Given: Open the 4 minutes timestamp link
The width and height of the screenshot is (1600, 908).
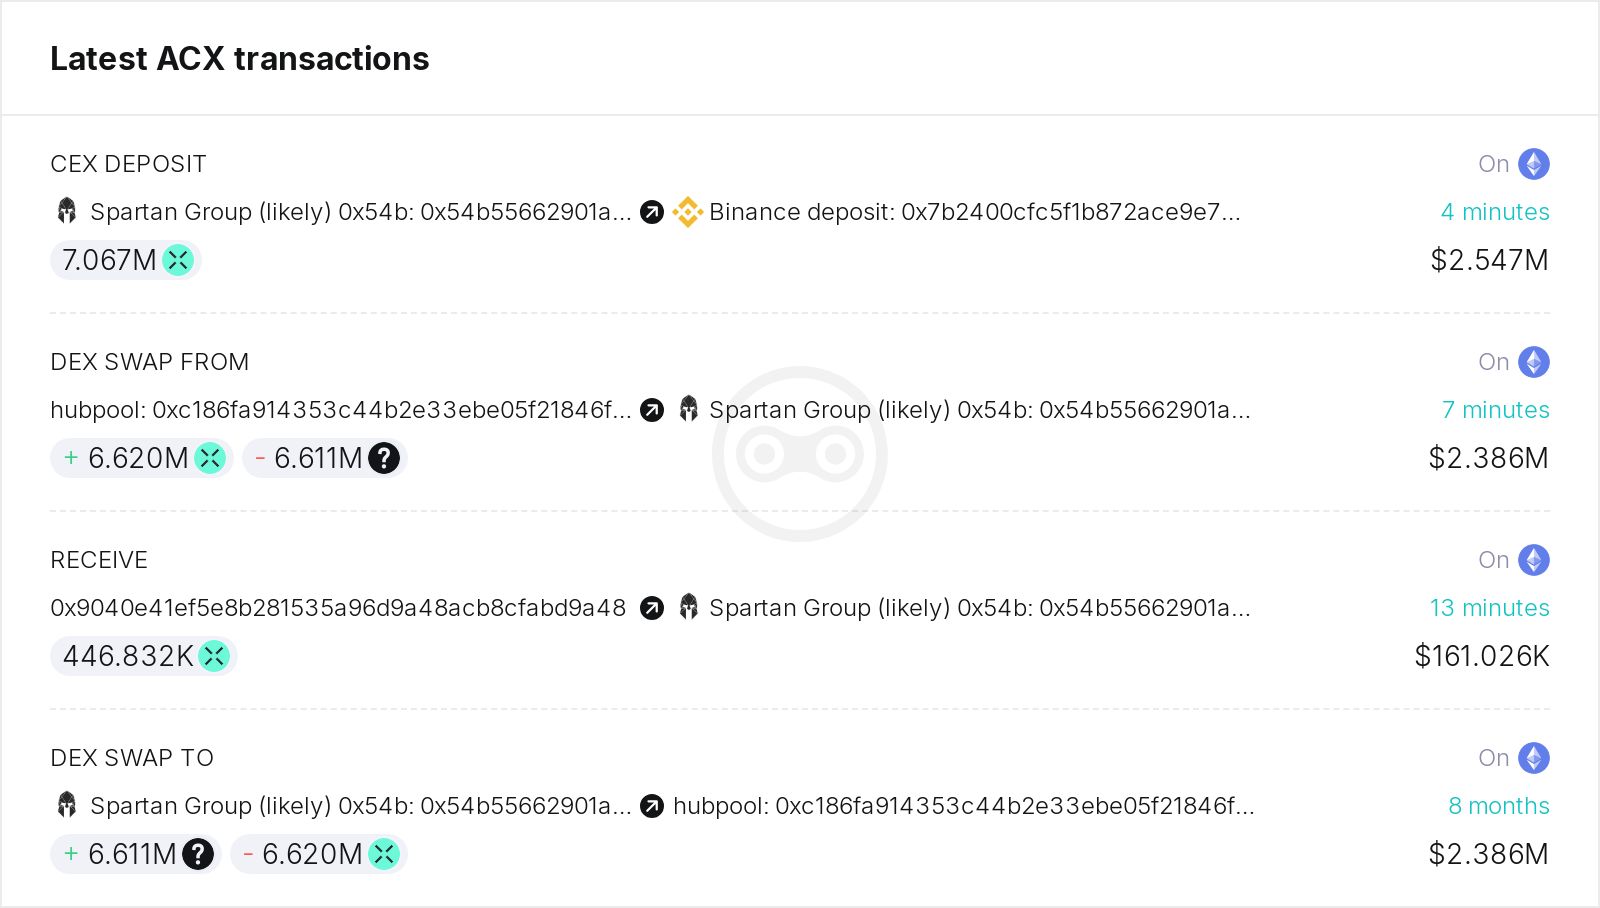Looking at the screenshot, I should (1495, 212).
